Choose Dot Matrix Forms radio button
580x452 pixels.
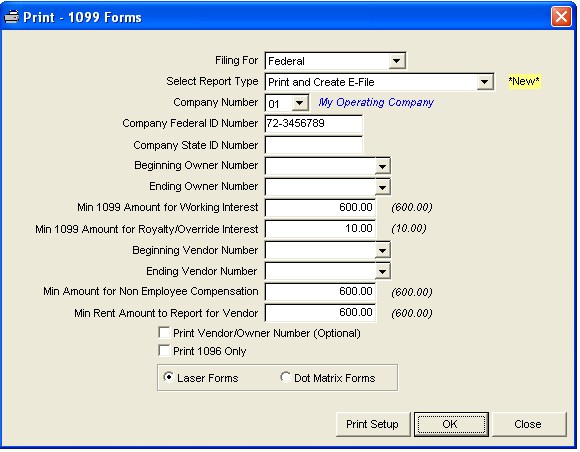285,377
